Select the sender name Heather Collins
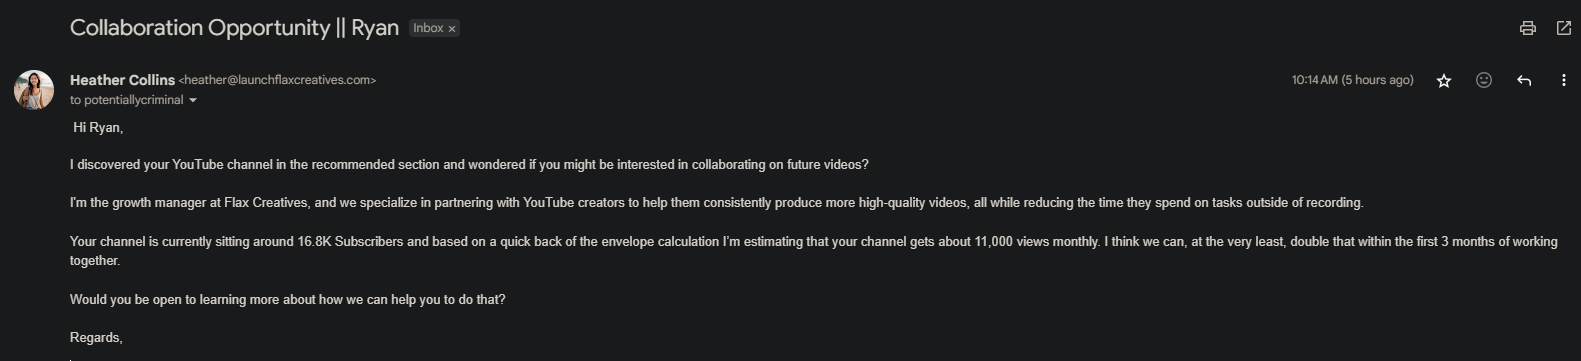 122,80
